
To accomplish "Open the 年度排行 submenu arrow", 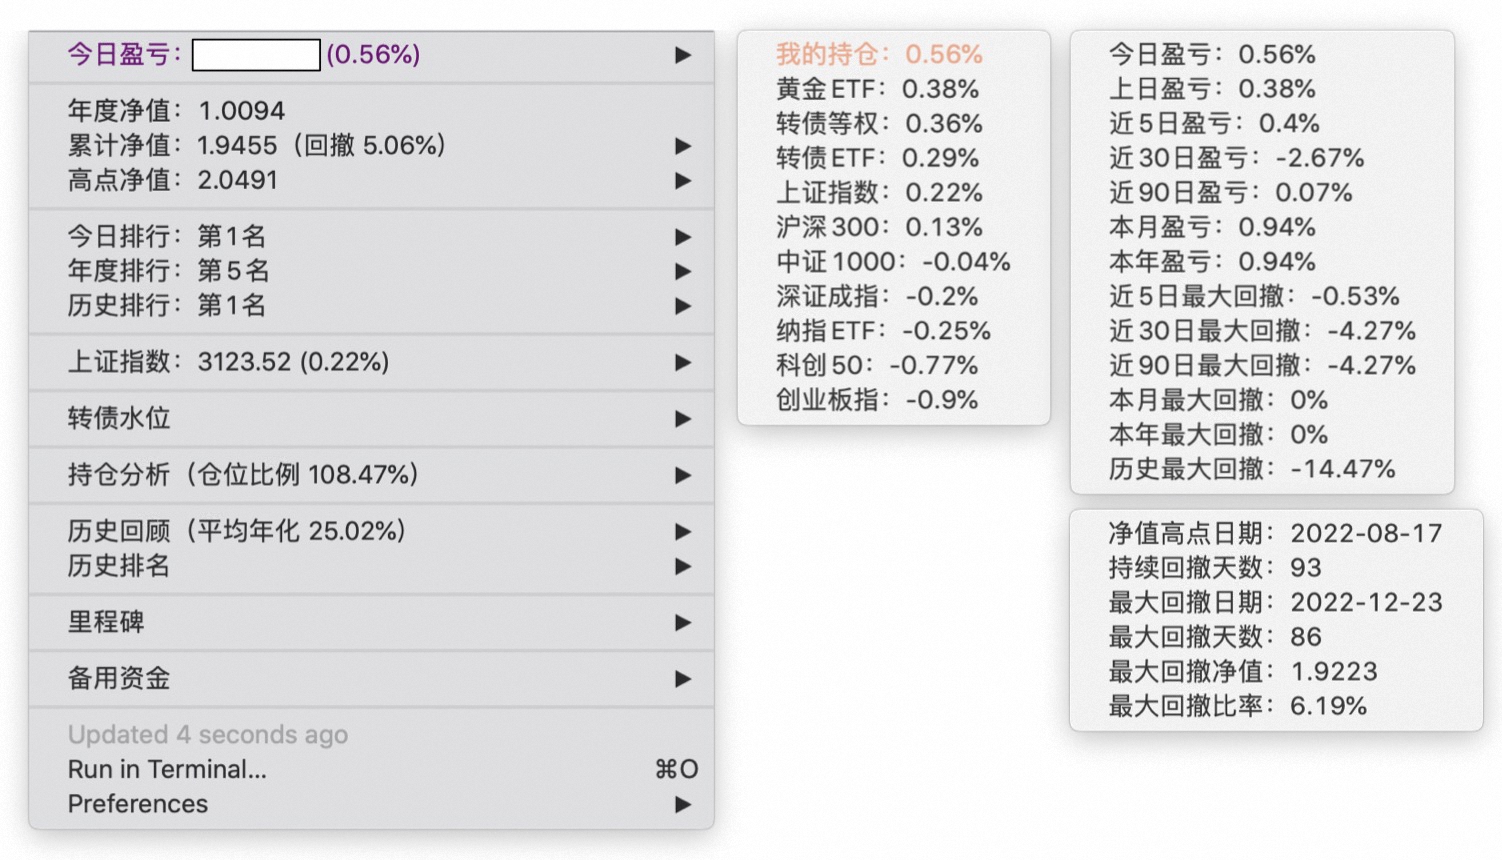I will click(x=683, y=271).
